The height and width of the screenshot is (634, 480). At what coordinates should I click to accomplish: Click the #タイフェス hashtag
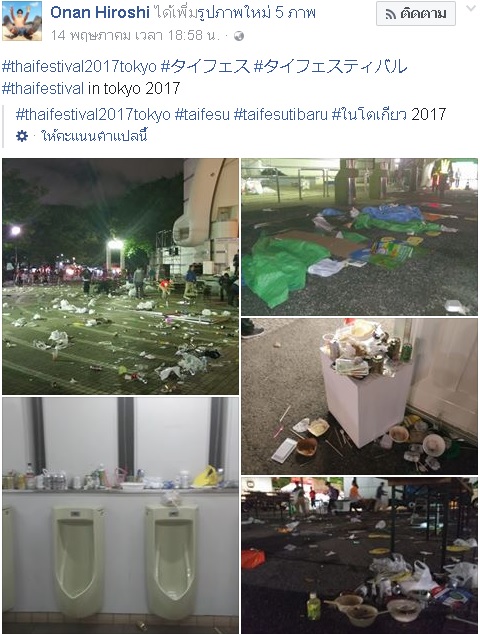tap(205, 66)
